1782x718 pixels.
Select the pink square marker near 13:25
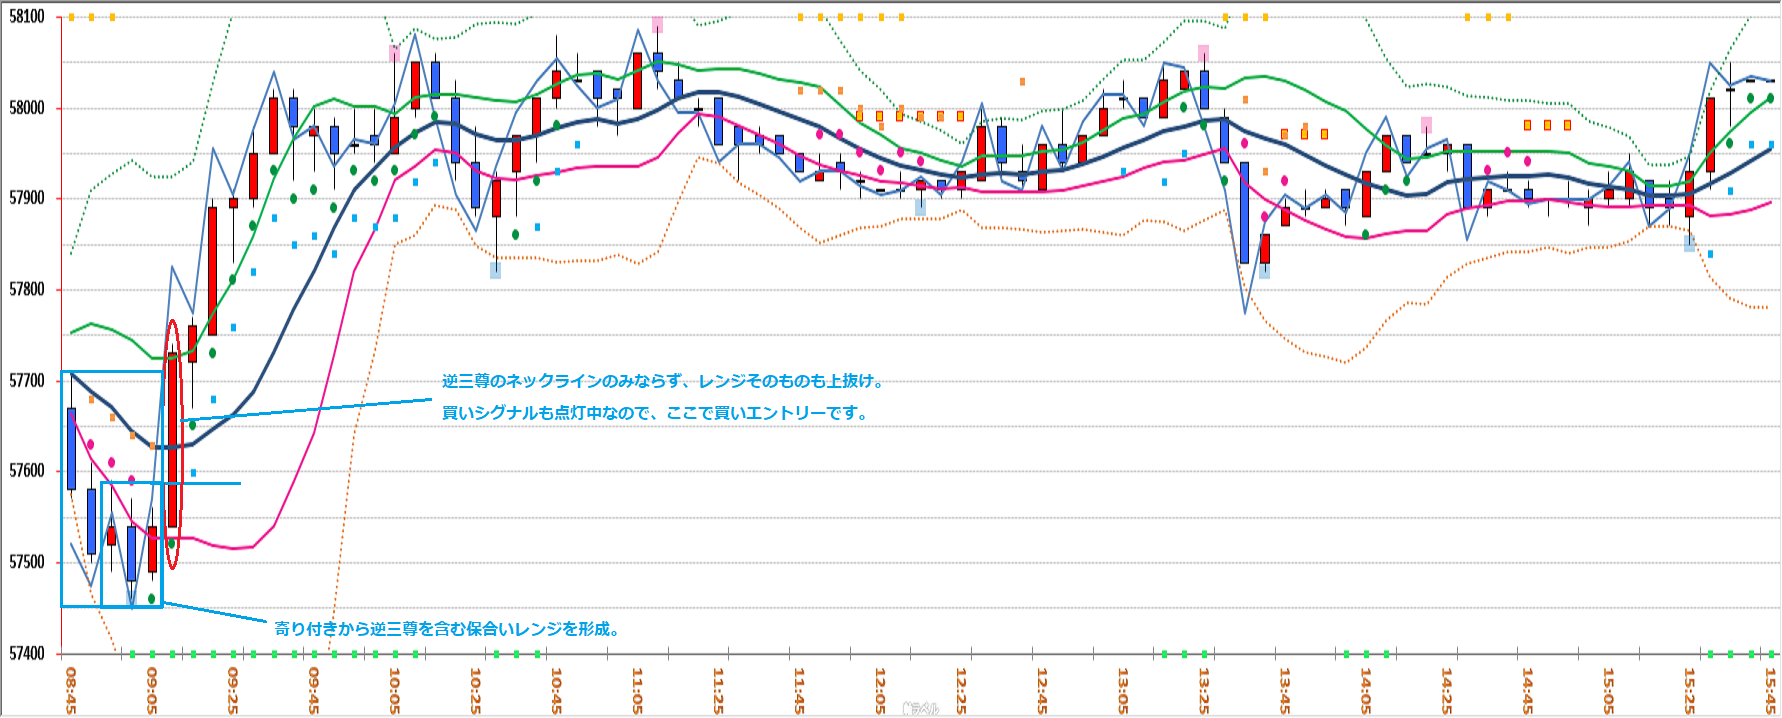pyautogui.click(x=1203, y=52)
